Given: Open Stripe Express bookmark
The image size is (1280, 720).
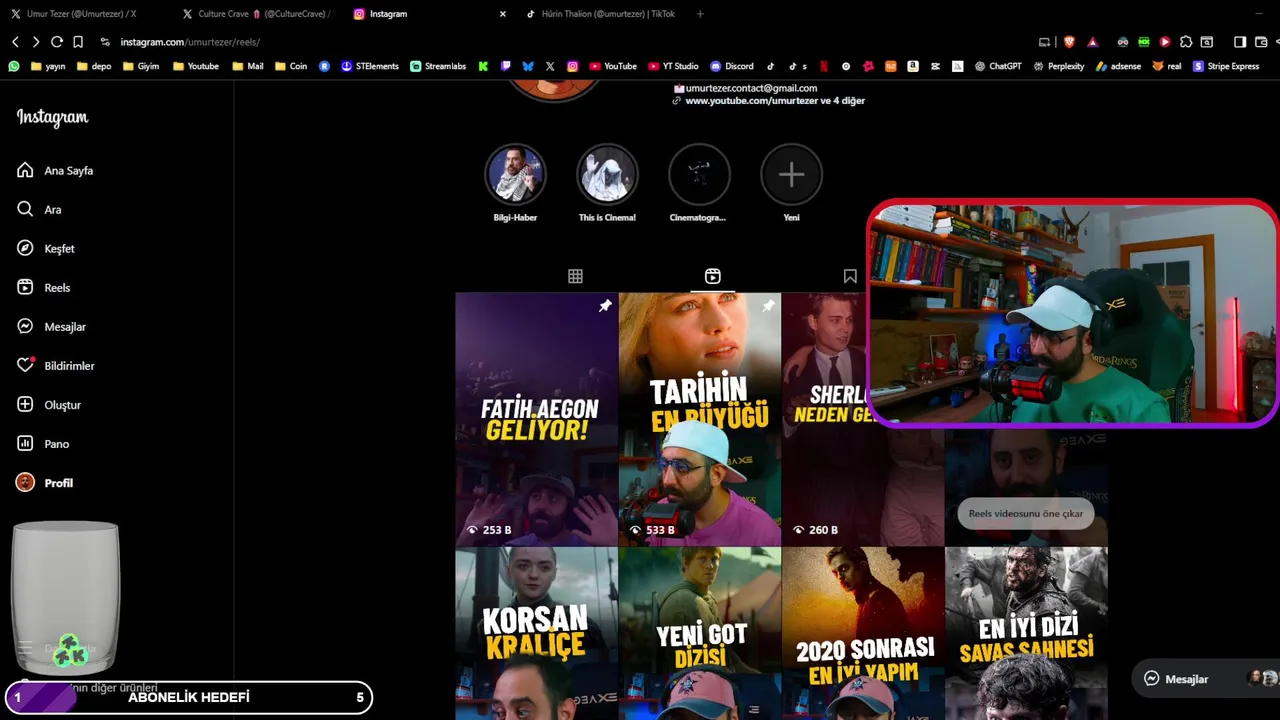Looking at the screenshot, I should [1226, 66].
